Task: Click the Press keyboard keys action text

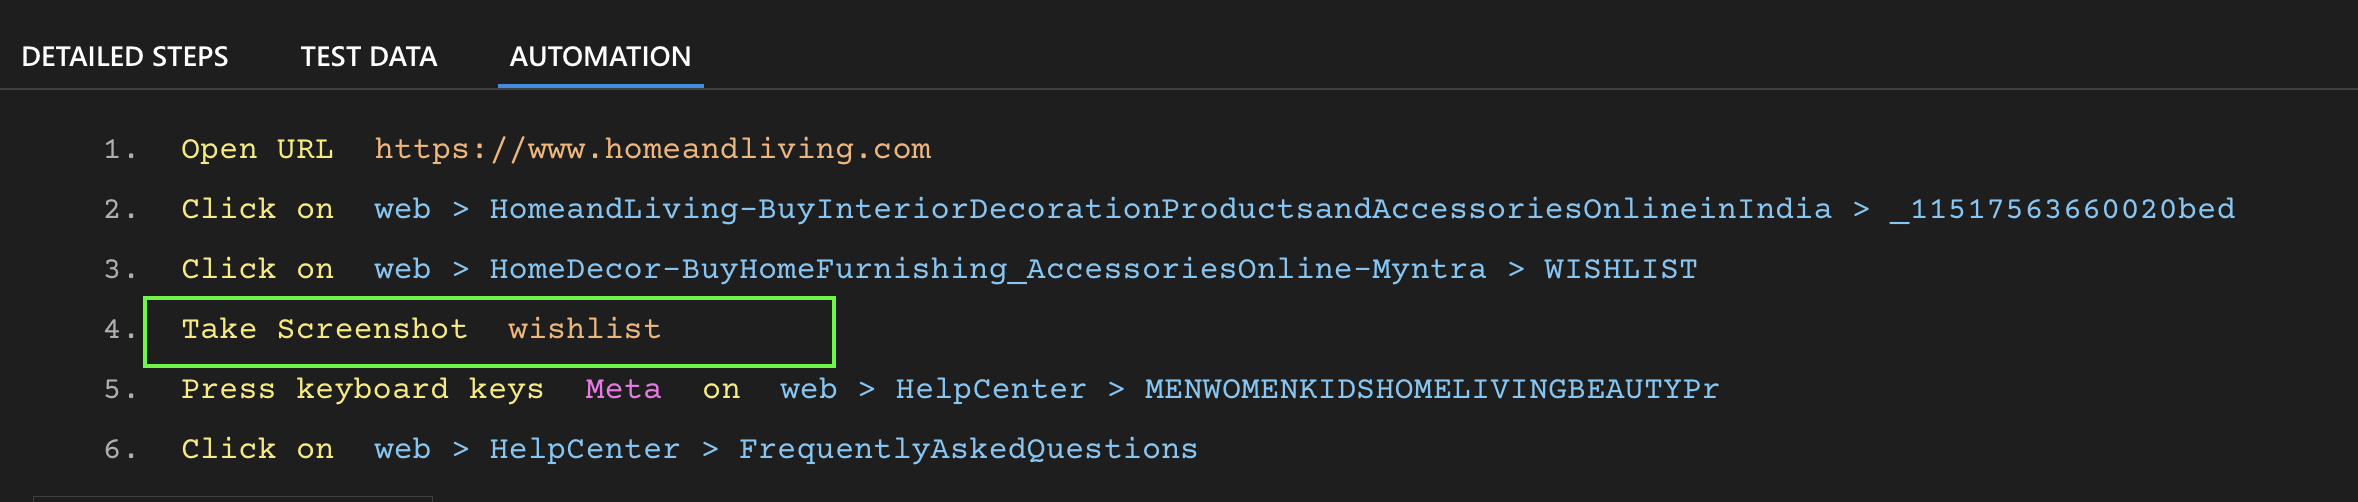Action: [362, 389]
